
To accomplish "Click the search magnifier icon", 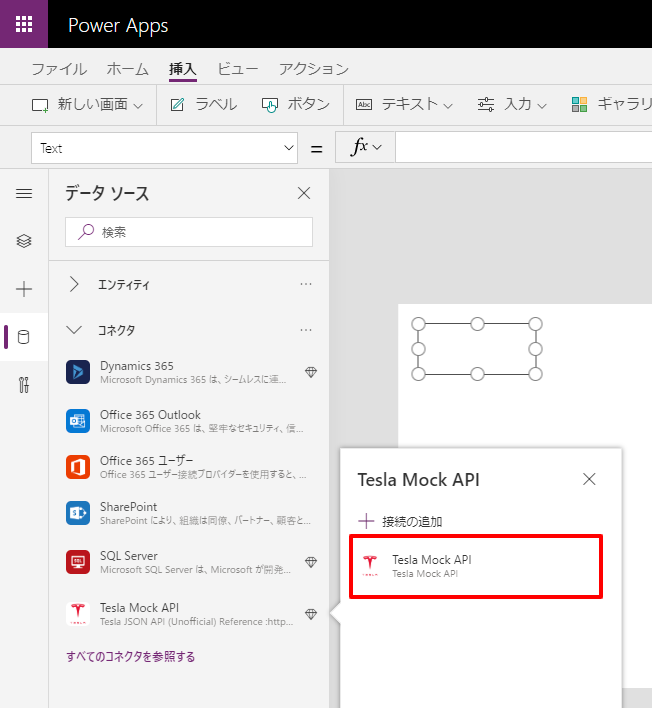I will (x=86, y=232).
